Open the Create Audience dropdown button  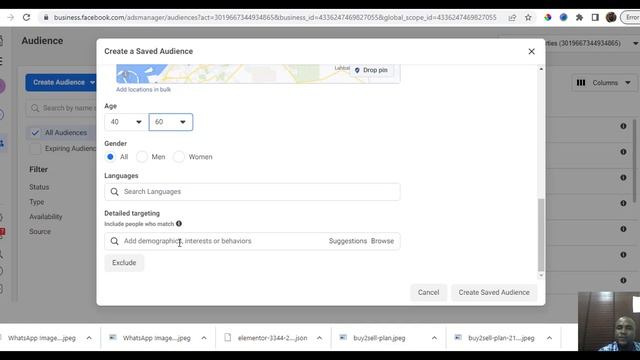tap(60, 82)
